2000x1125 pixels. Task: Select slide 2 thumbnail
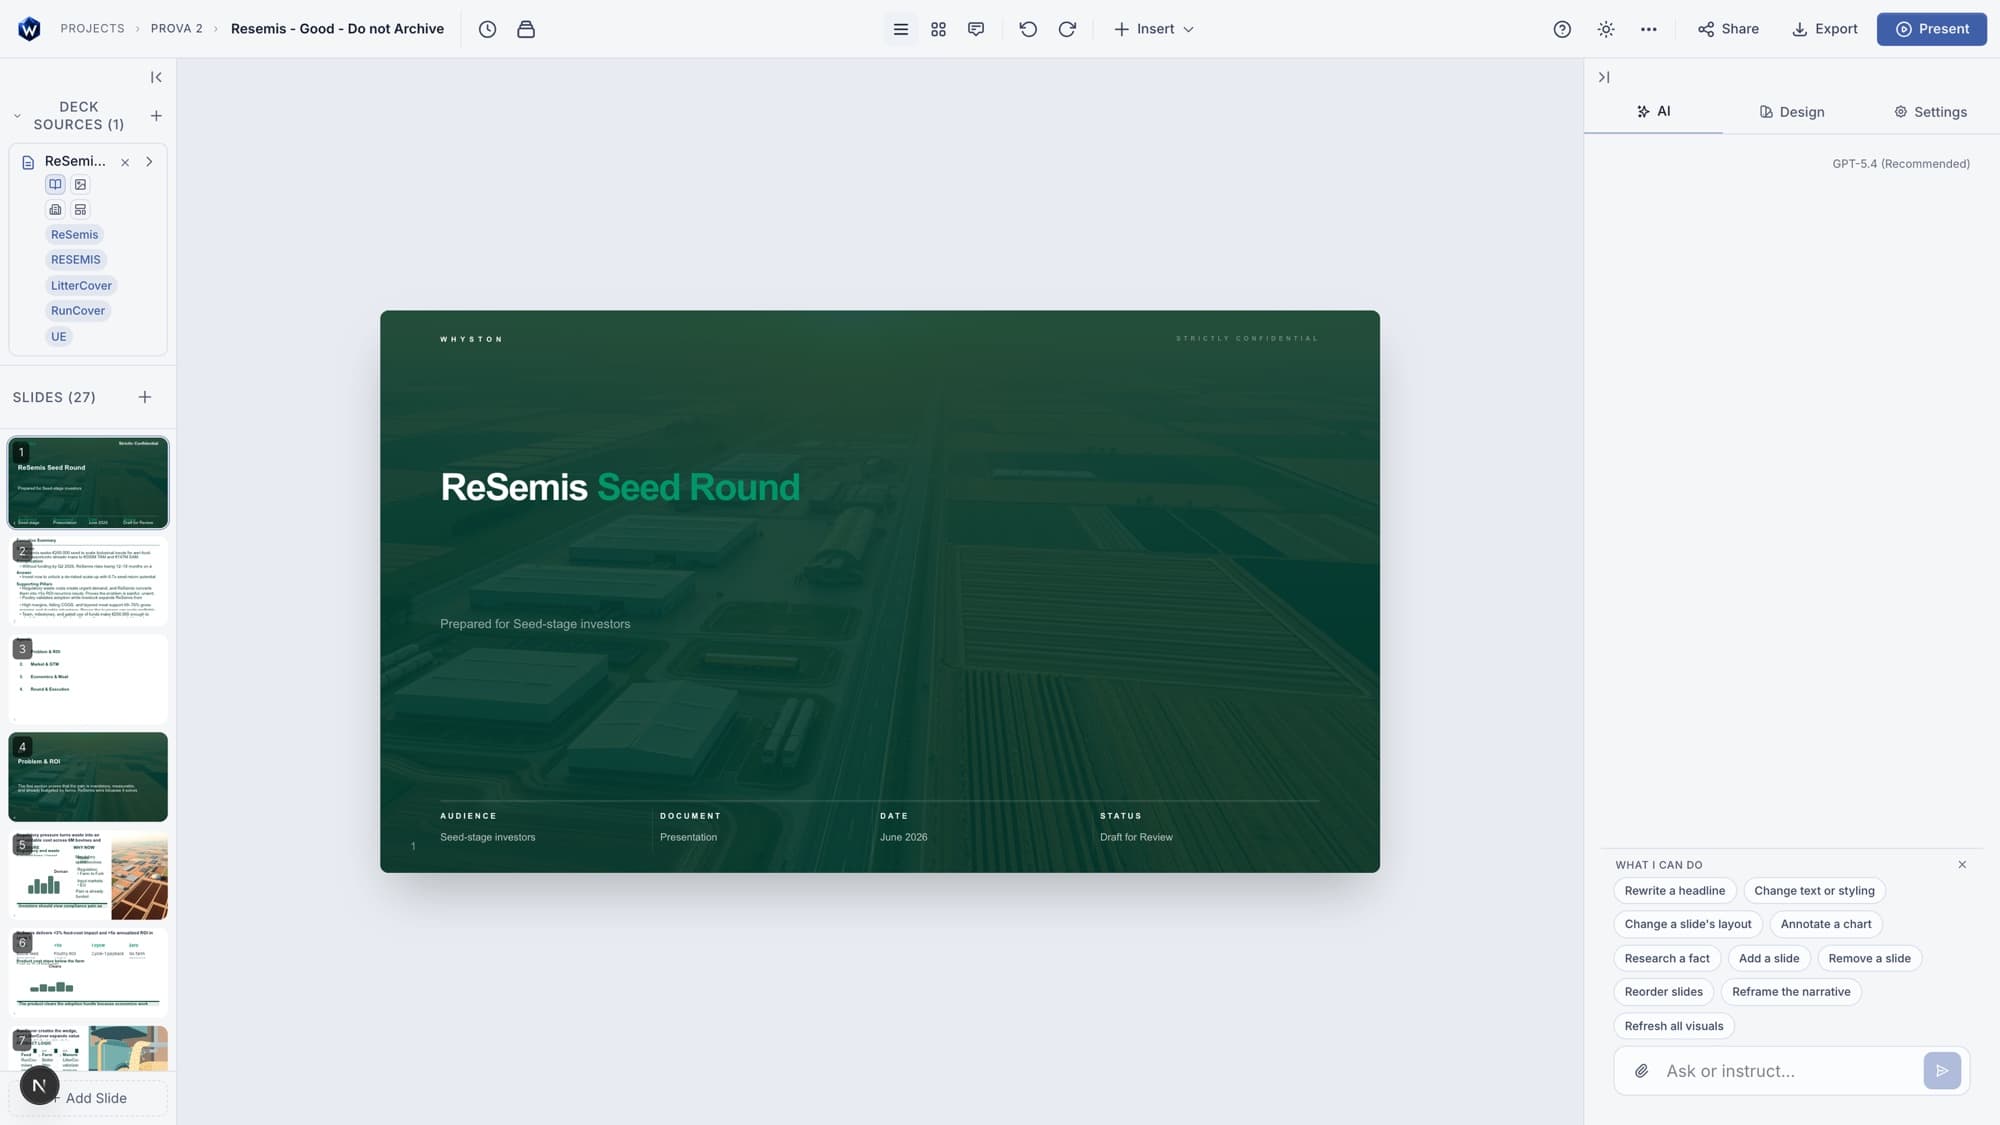coord(88,581)
